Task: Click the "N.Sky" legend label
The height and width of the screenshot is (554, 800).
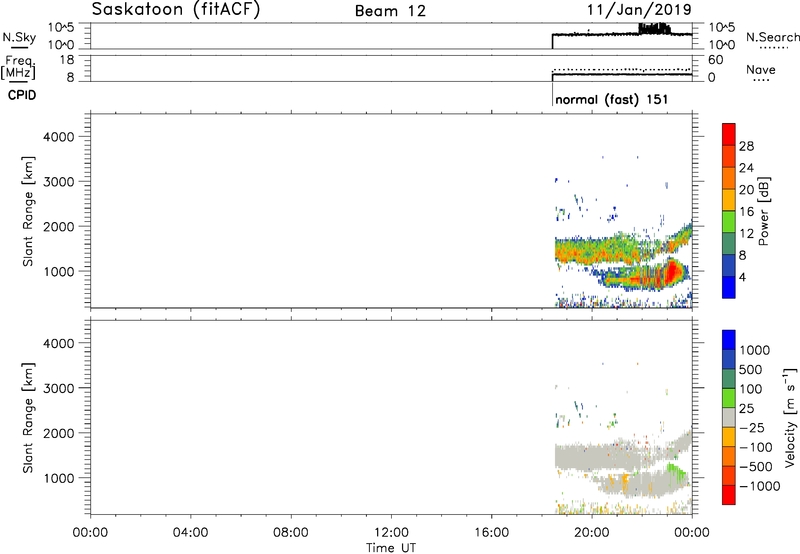Action: pyautogui.click(x=19, y=37)
